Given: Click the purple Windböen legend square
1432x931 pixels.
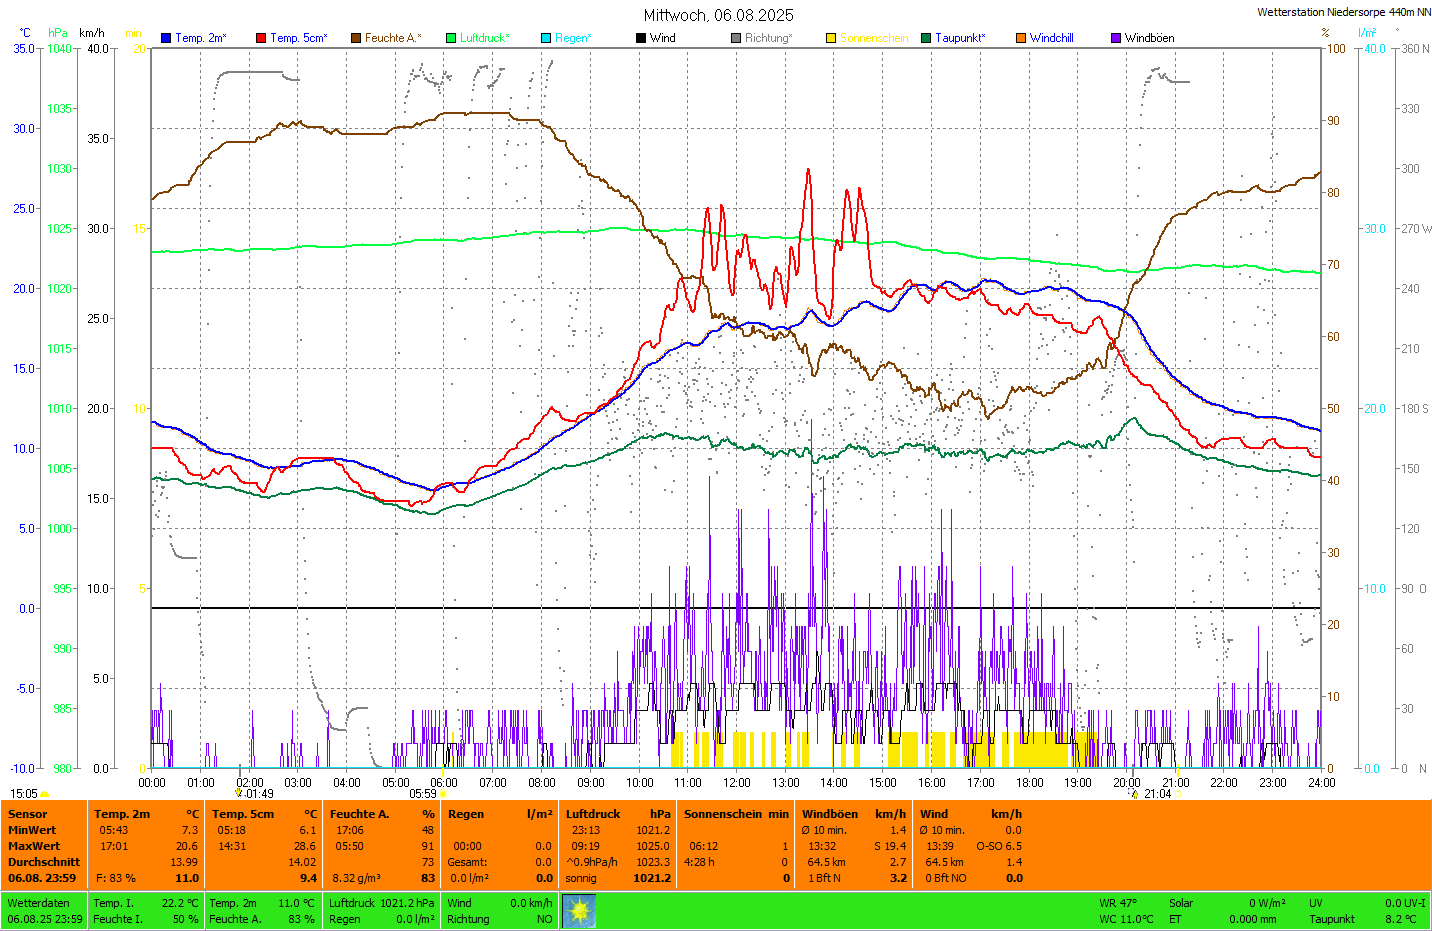Looking at the screenshot, I should pyautogui.click(x=1116, y=38).
